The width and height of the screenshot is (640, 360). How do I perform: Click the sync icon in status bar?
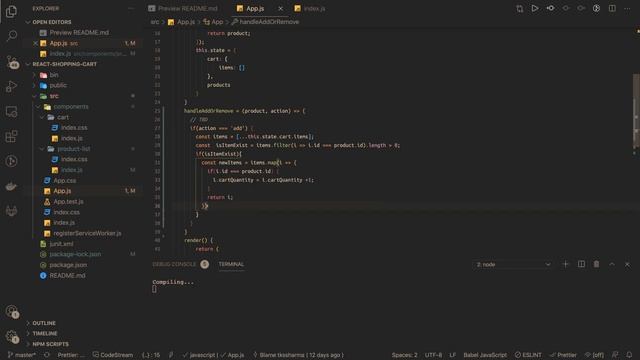(x=47, y=355)
